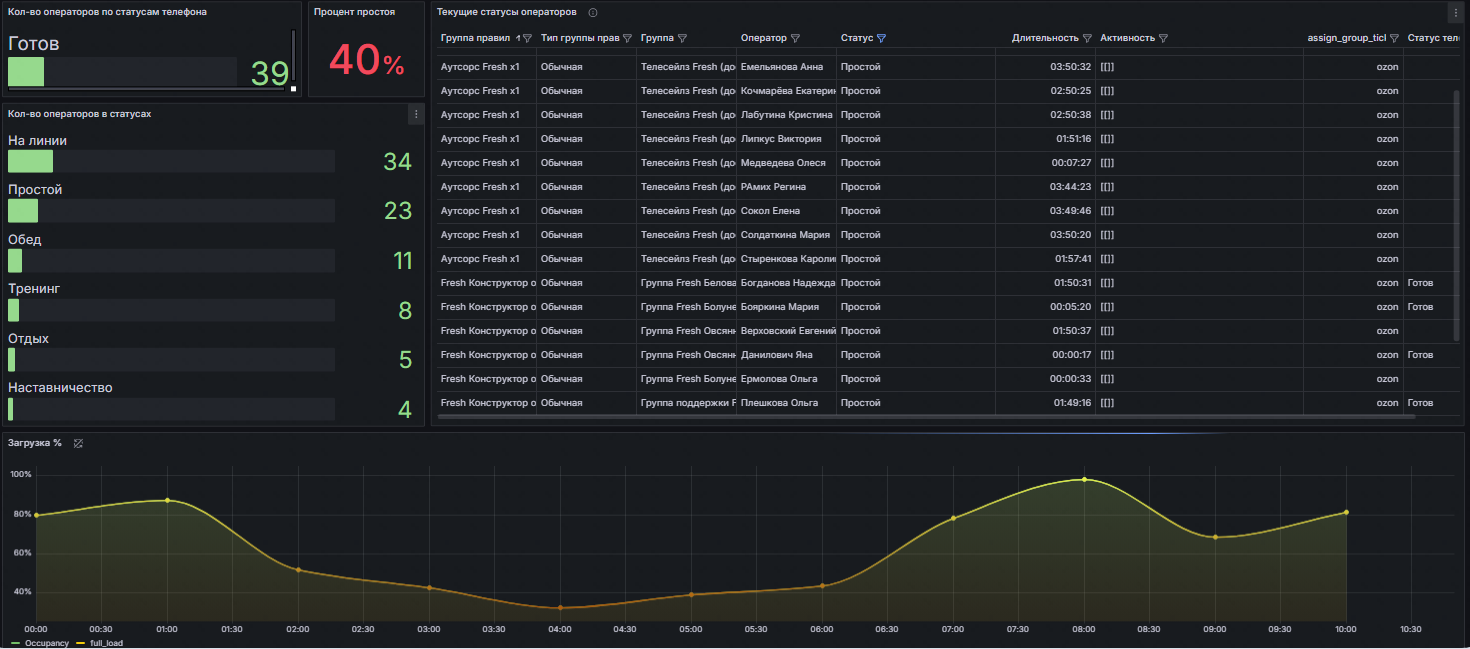The height and width of the screenshot is (649, 1470).
Task: Click Кол-во операторов по статусам телефона title
Action: click(107, 12)
